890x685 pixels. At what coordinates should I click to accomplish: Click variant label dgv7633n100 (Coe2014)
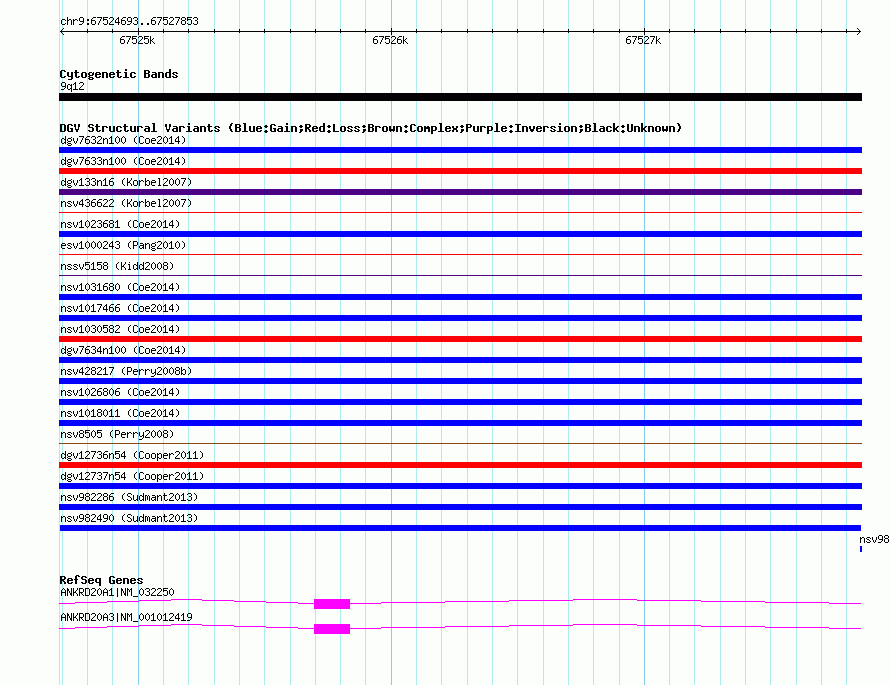tap(123, 161)
